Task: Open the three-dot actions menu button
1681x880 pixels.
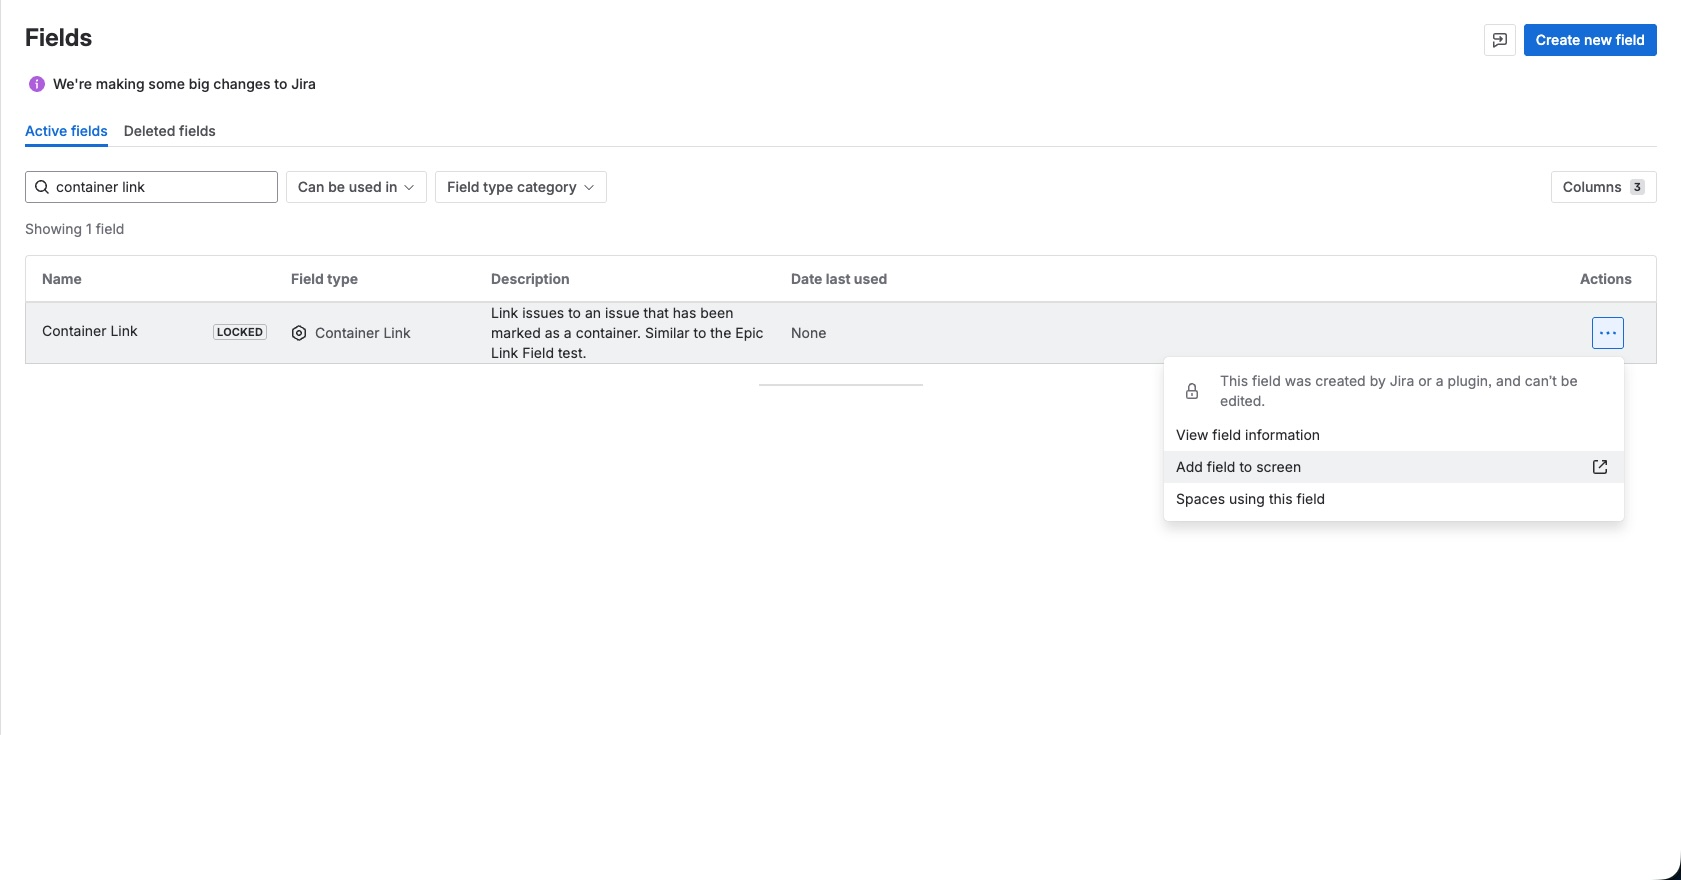Action: pos(1607,333)
